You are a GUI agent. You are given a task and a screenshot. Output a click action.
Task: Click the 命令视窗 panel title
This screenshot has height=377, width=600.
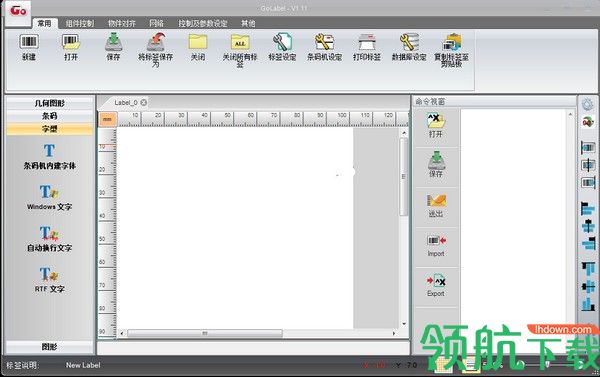(x=430, y=101)
